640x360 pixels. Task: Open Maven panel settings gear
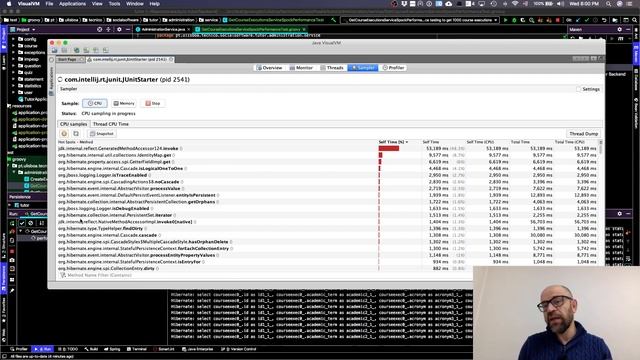pyautogui.click(x=620, y=29)
